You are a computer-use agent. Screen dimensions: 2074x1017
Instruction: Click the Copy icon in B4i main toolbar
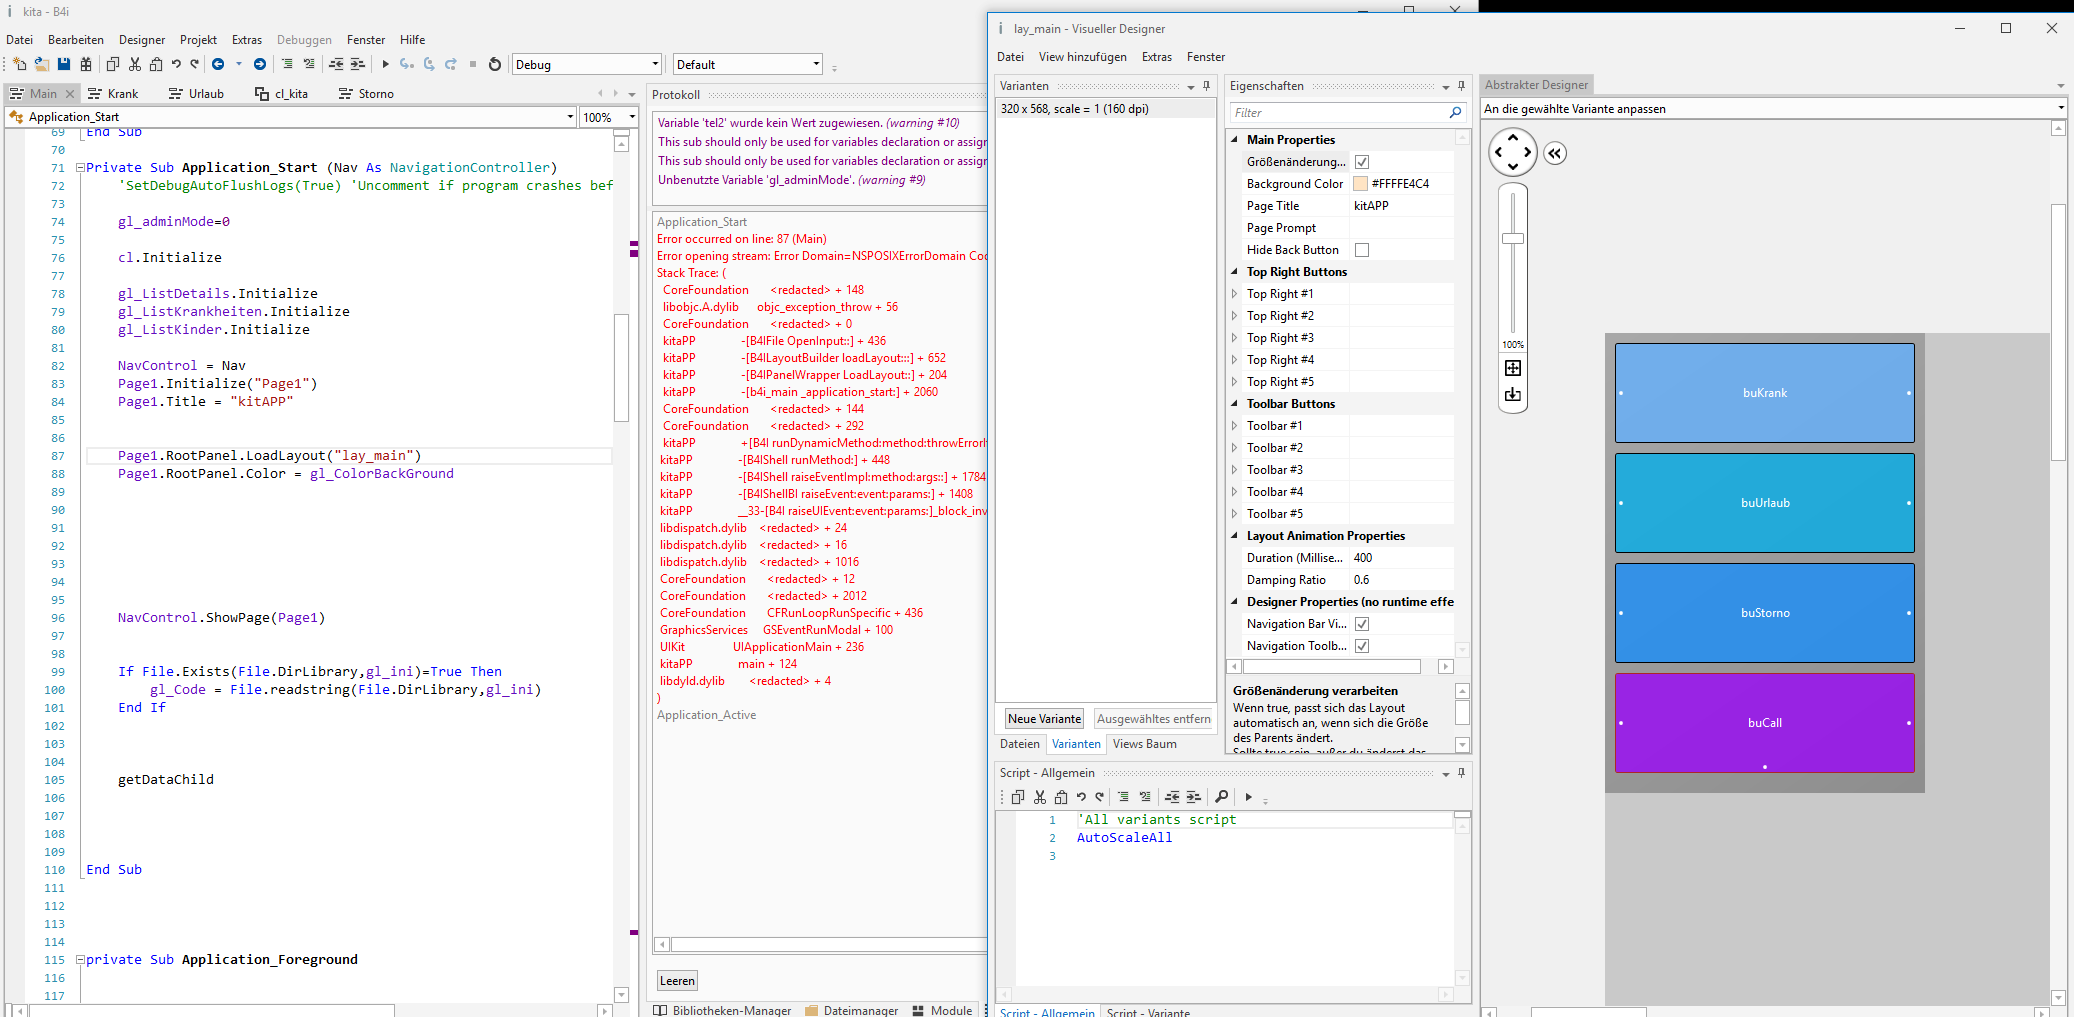(113, 64)
